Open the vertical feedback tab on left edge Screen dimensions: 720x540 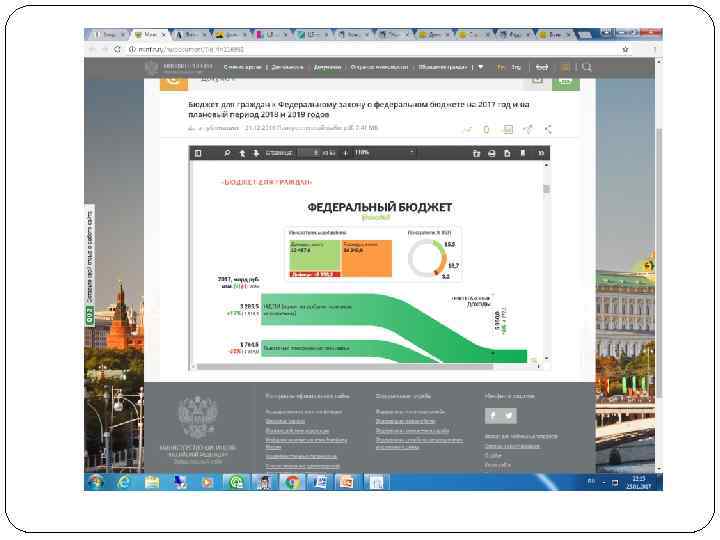90,266
